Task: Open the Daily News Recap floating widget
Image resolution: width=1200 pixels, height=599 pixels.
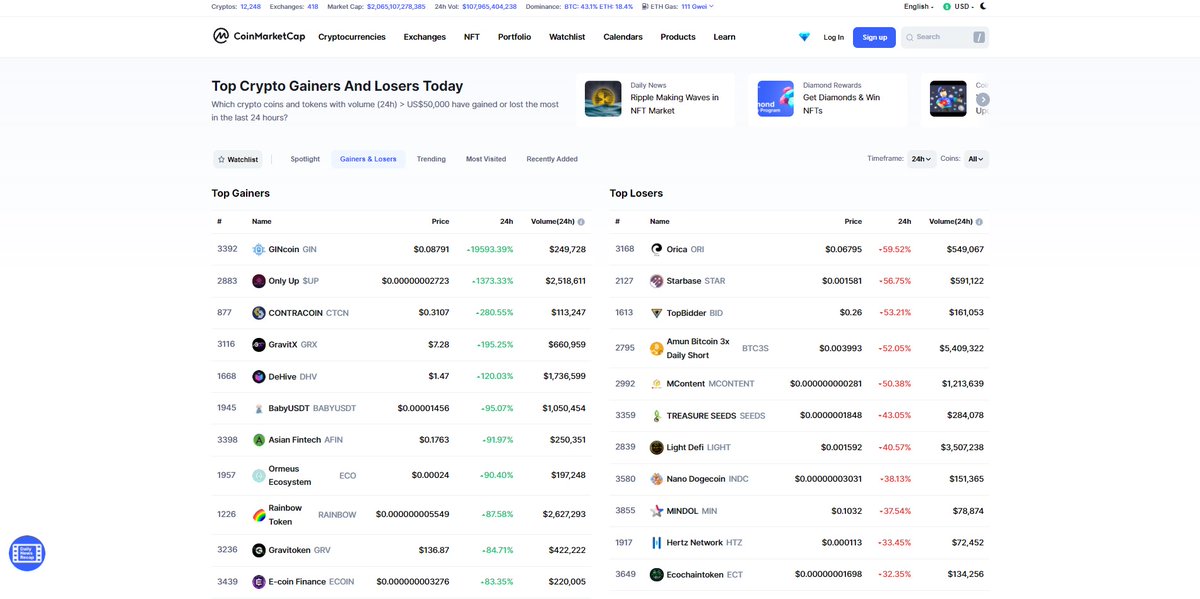Action: pos(27,553)
